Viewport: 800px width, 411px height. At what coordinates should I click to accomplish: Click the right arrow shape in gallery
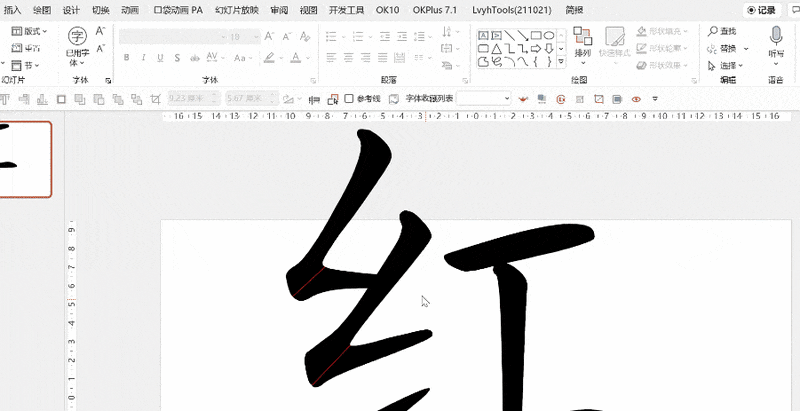(536, 47)
